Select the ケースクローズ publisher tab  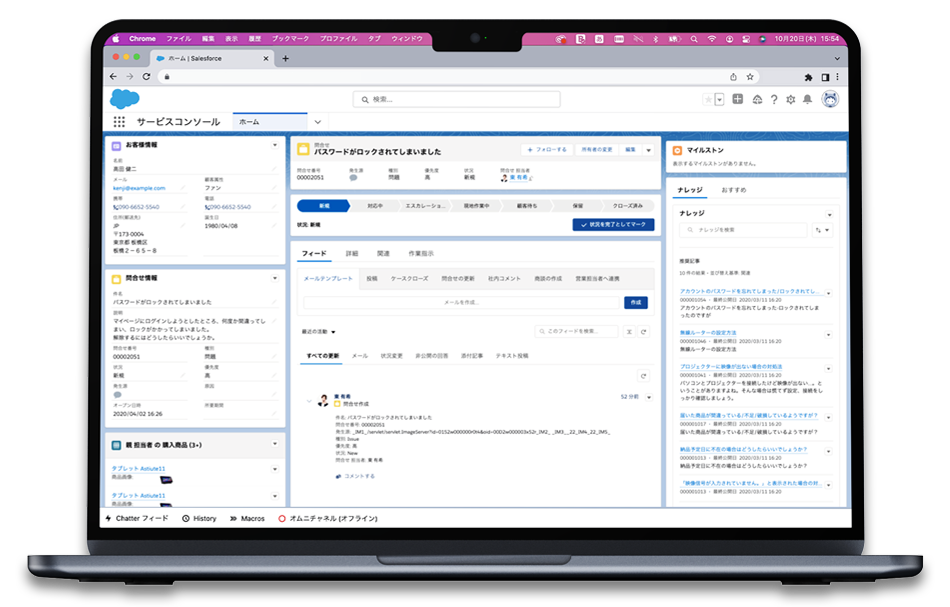coord(409,279)
